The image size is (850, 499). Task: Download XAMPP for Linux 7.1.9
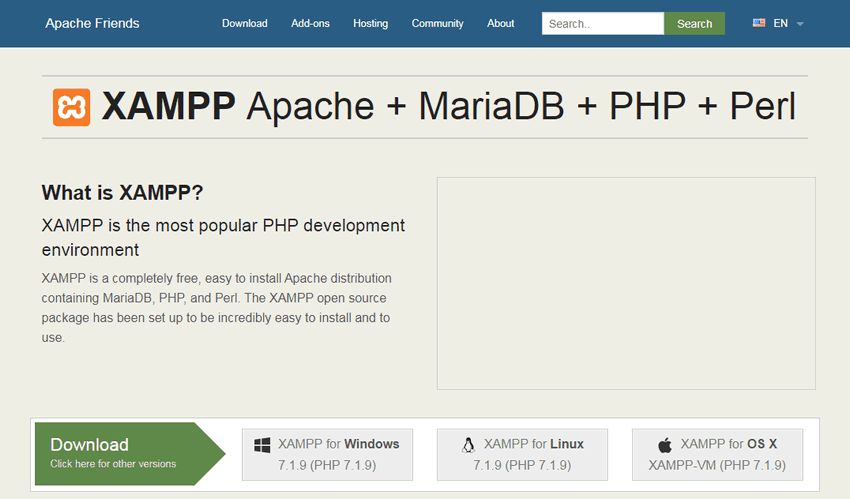[523, 455]
